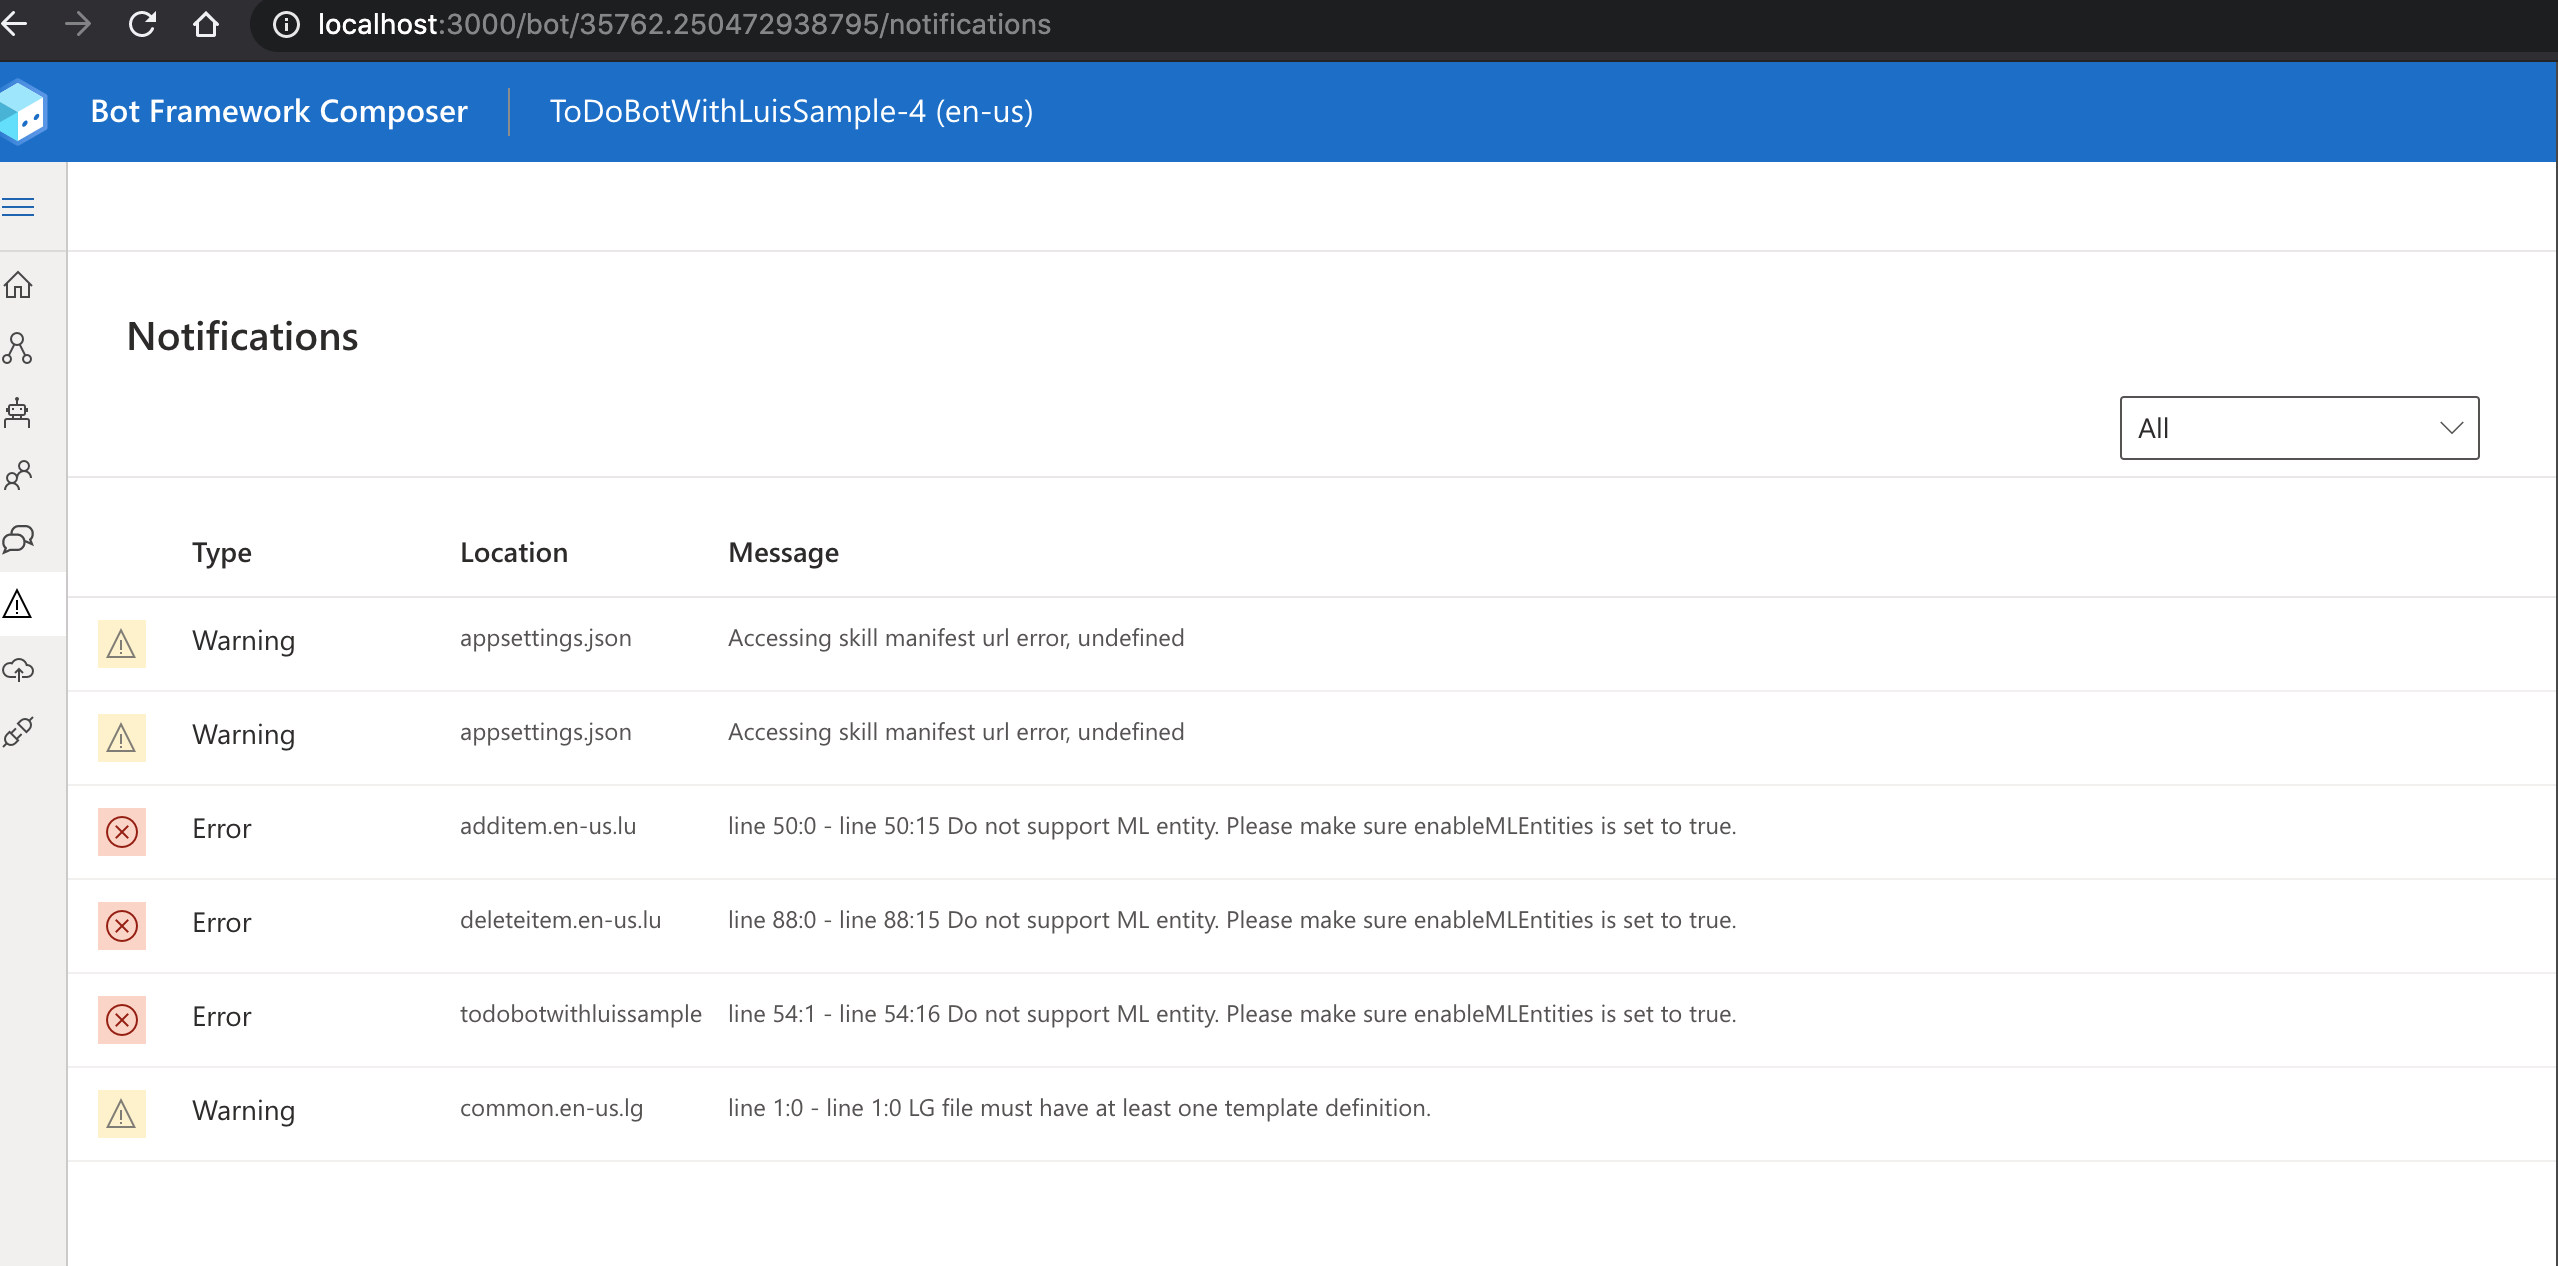Image resolution: width=2558 pixels, height=1266 pixels.
Task: Open the user input people icon
Action: click(x=18, y=475)
